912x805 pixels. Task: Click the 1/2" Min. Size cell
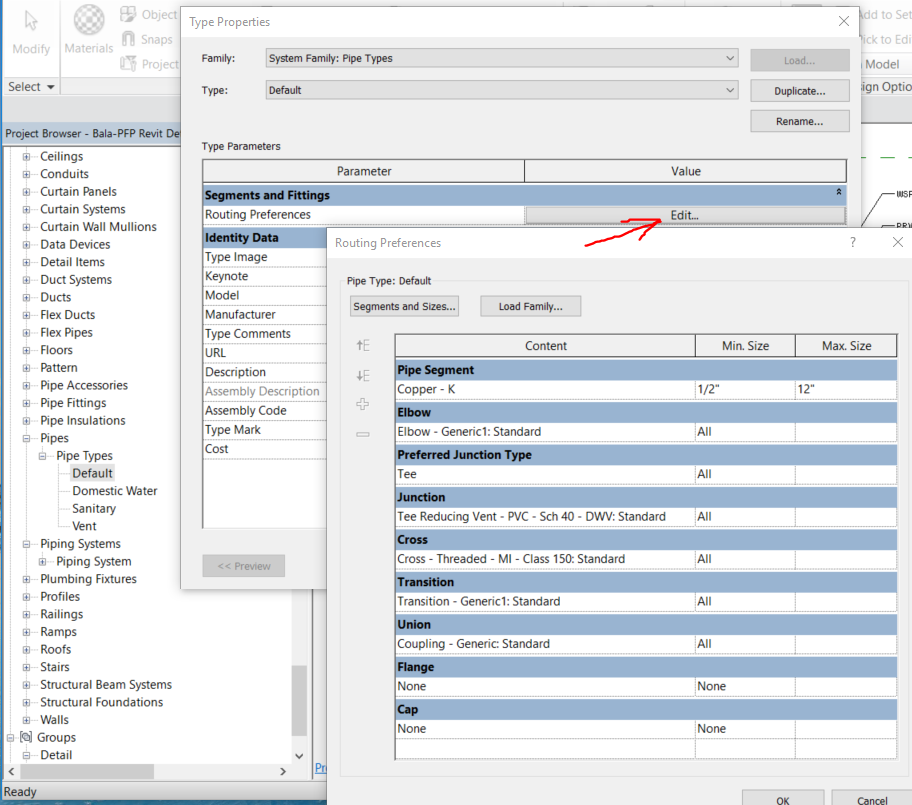tap(745, 389)
